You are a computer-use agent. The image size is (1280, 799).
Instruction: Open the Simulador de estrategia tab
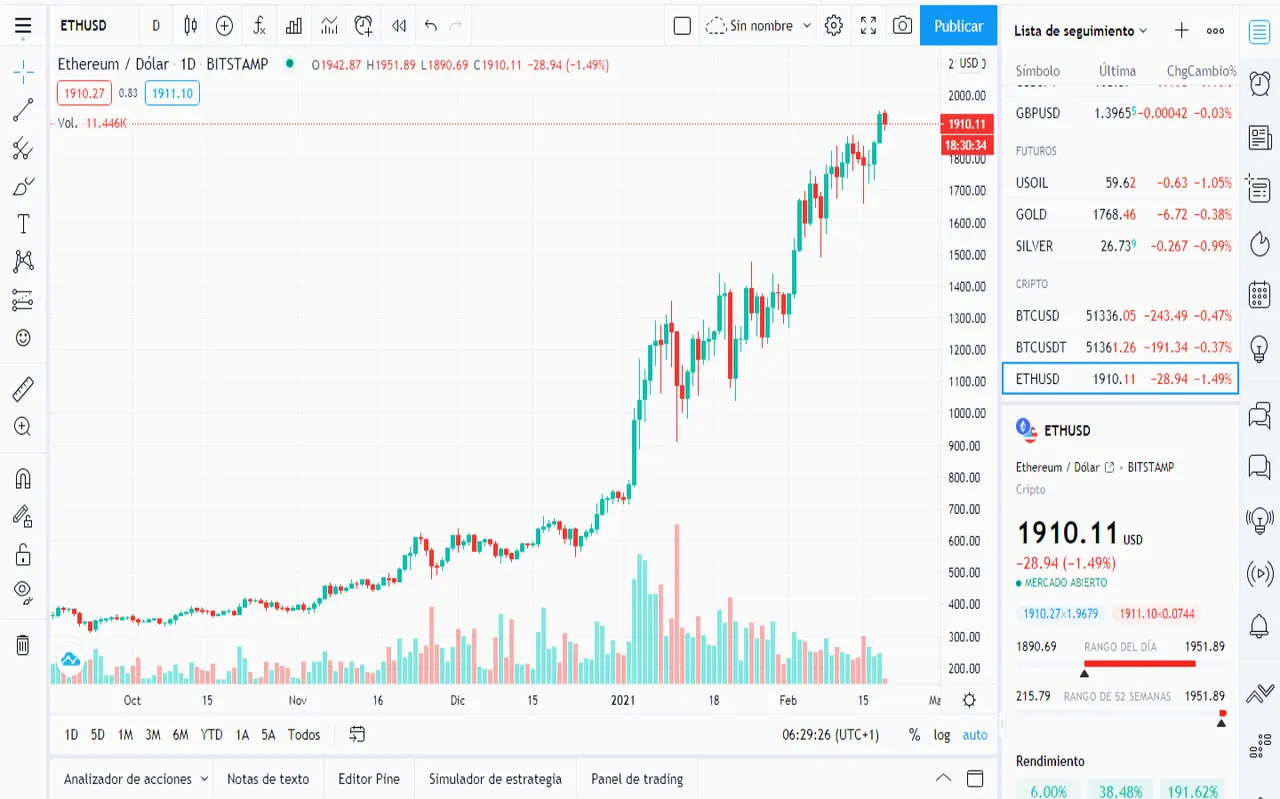pos(495,779)
